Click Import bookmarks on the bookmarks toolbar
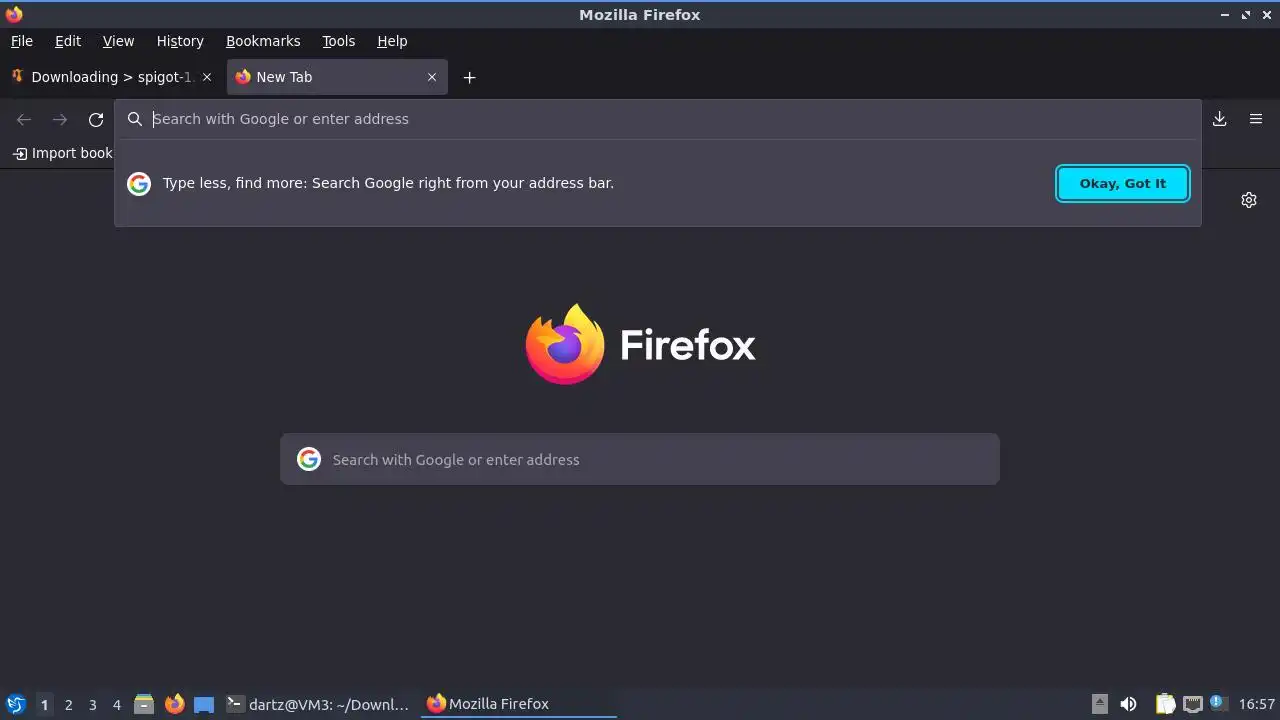The height and width of the screenshot is (720, 1280). [x=62, y=153]
